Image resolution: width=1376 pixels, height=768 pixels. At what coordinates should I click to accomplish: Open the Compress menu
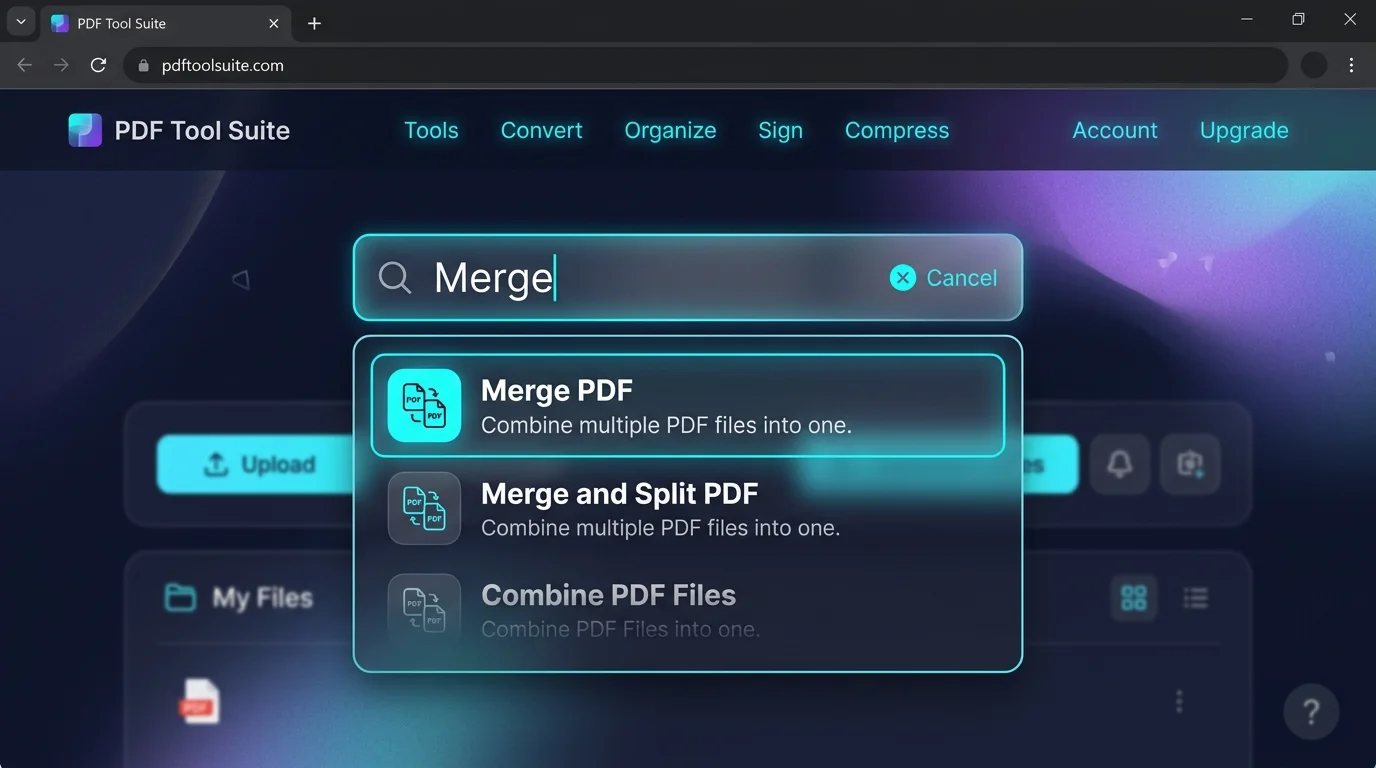897,130
